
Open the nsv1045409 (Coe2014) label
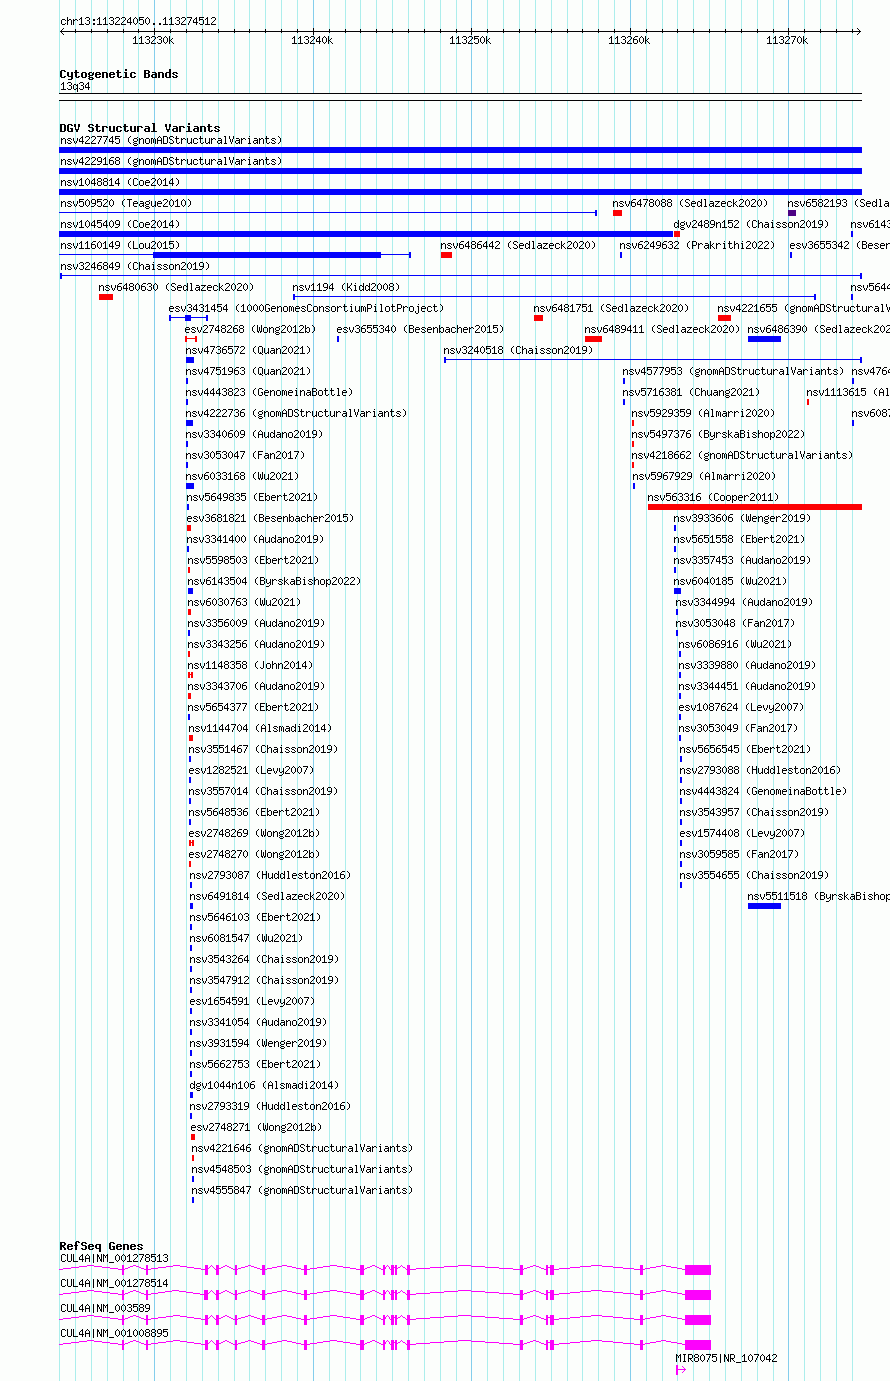pos(120,224)
